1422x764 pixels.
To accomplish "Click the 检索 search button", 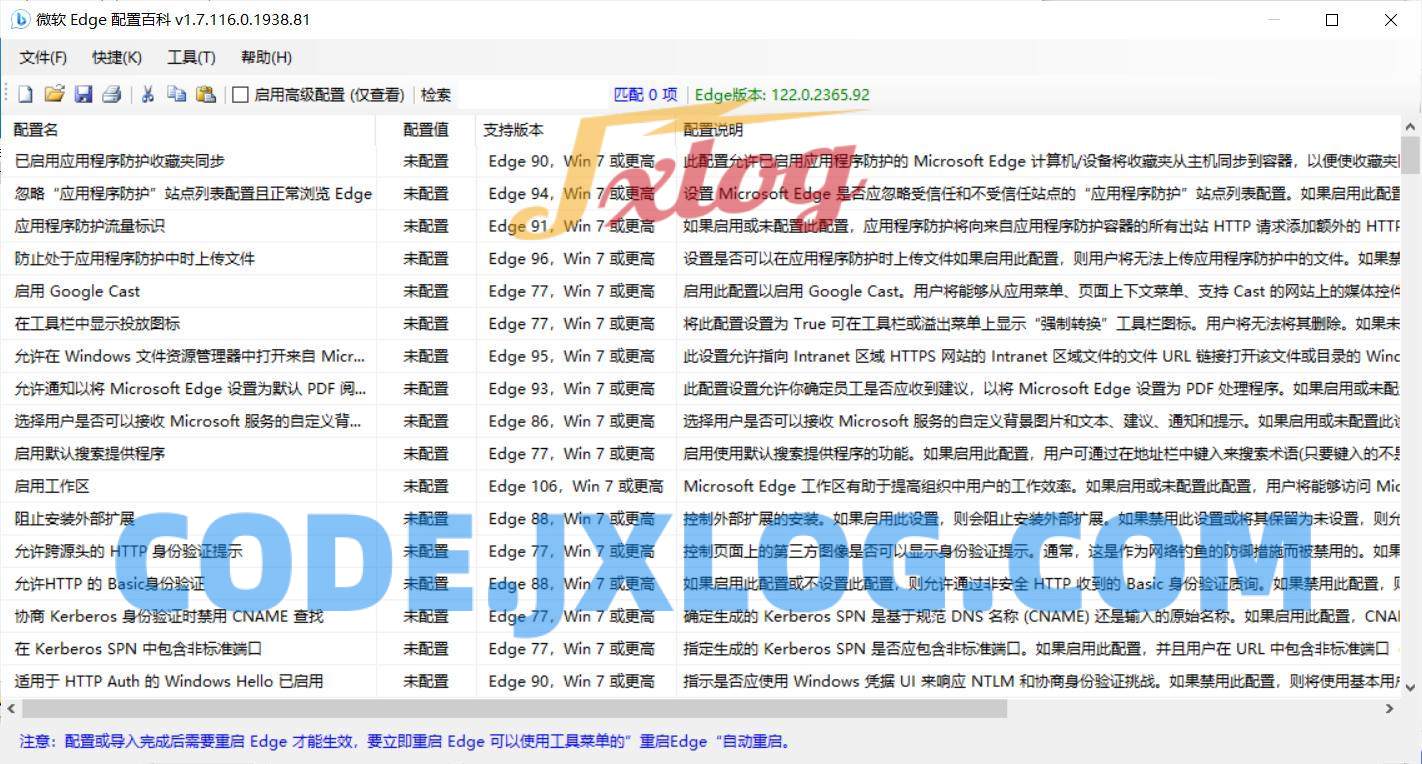I will (x=437, y=94).
